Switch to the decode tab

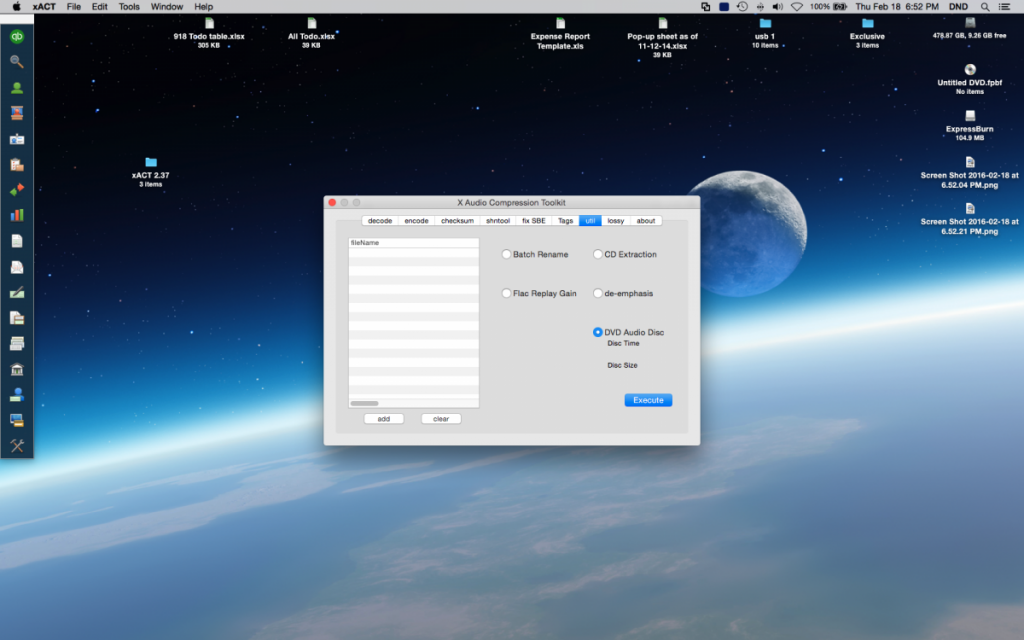pos(379,221)
